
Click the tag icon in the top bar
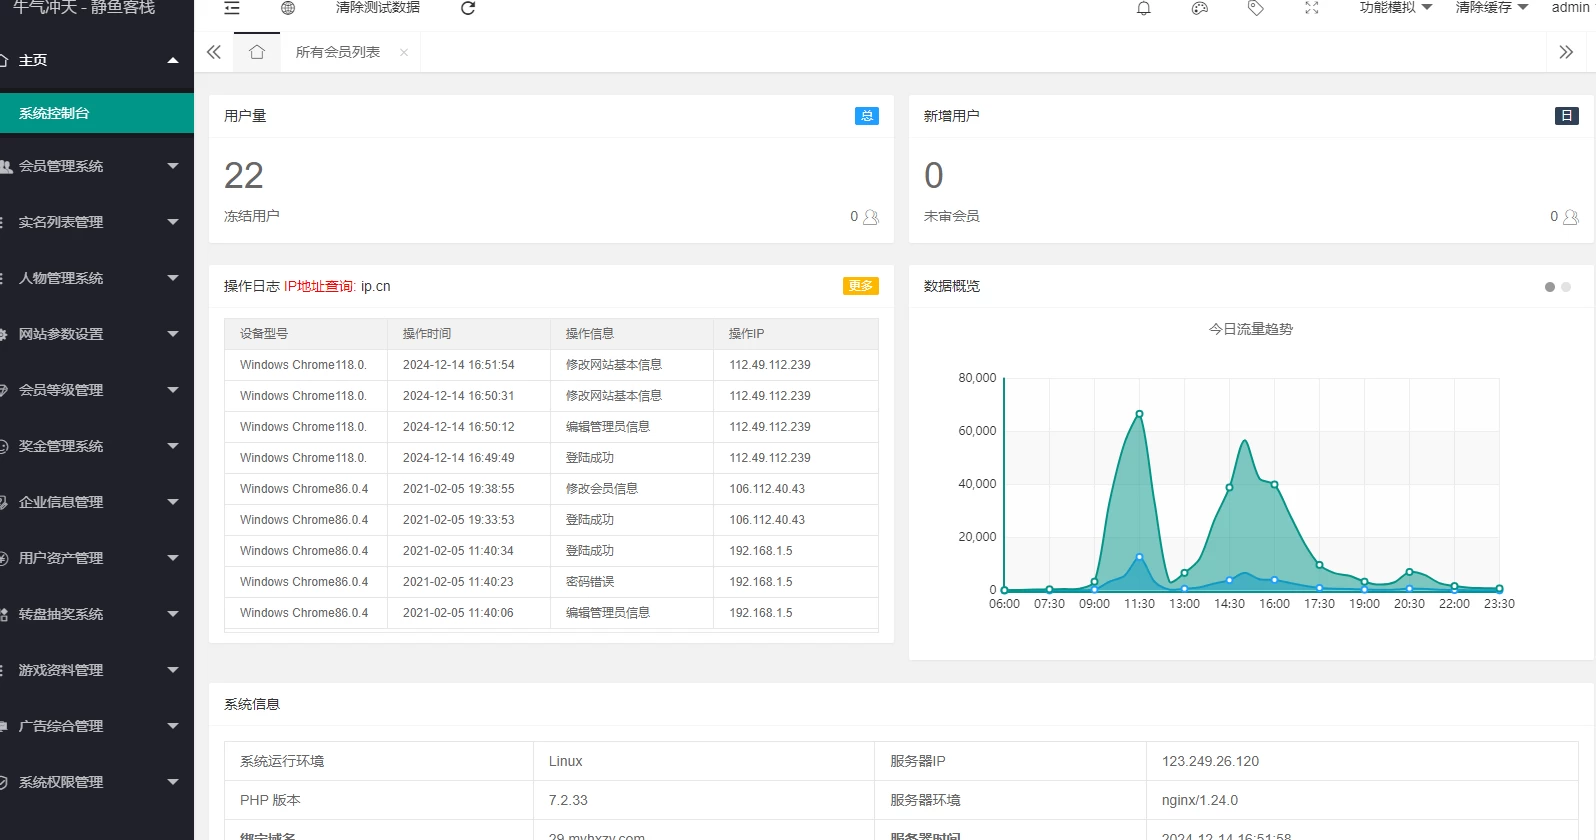(1256, 8)
